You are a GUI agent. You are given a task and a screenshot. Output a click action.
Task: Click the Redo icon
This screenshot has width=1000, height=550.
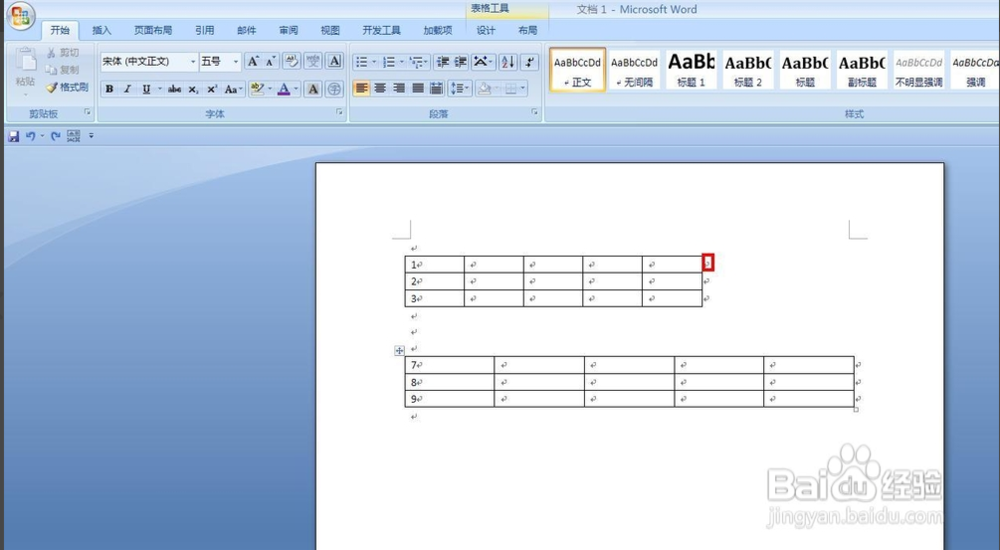tap(55, 136)
